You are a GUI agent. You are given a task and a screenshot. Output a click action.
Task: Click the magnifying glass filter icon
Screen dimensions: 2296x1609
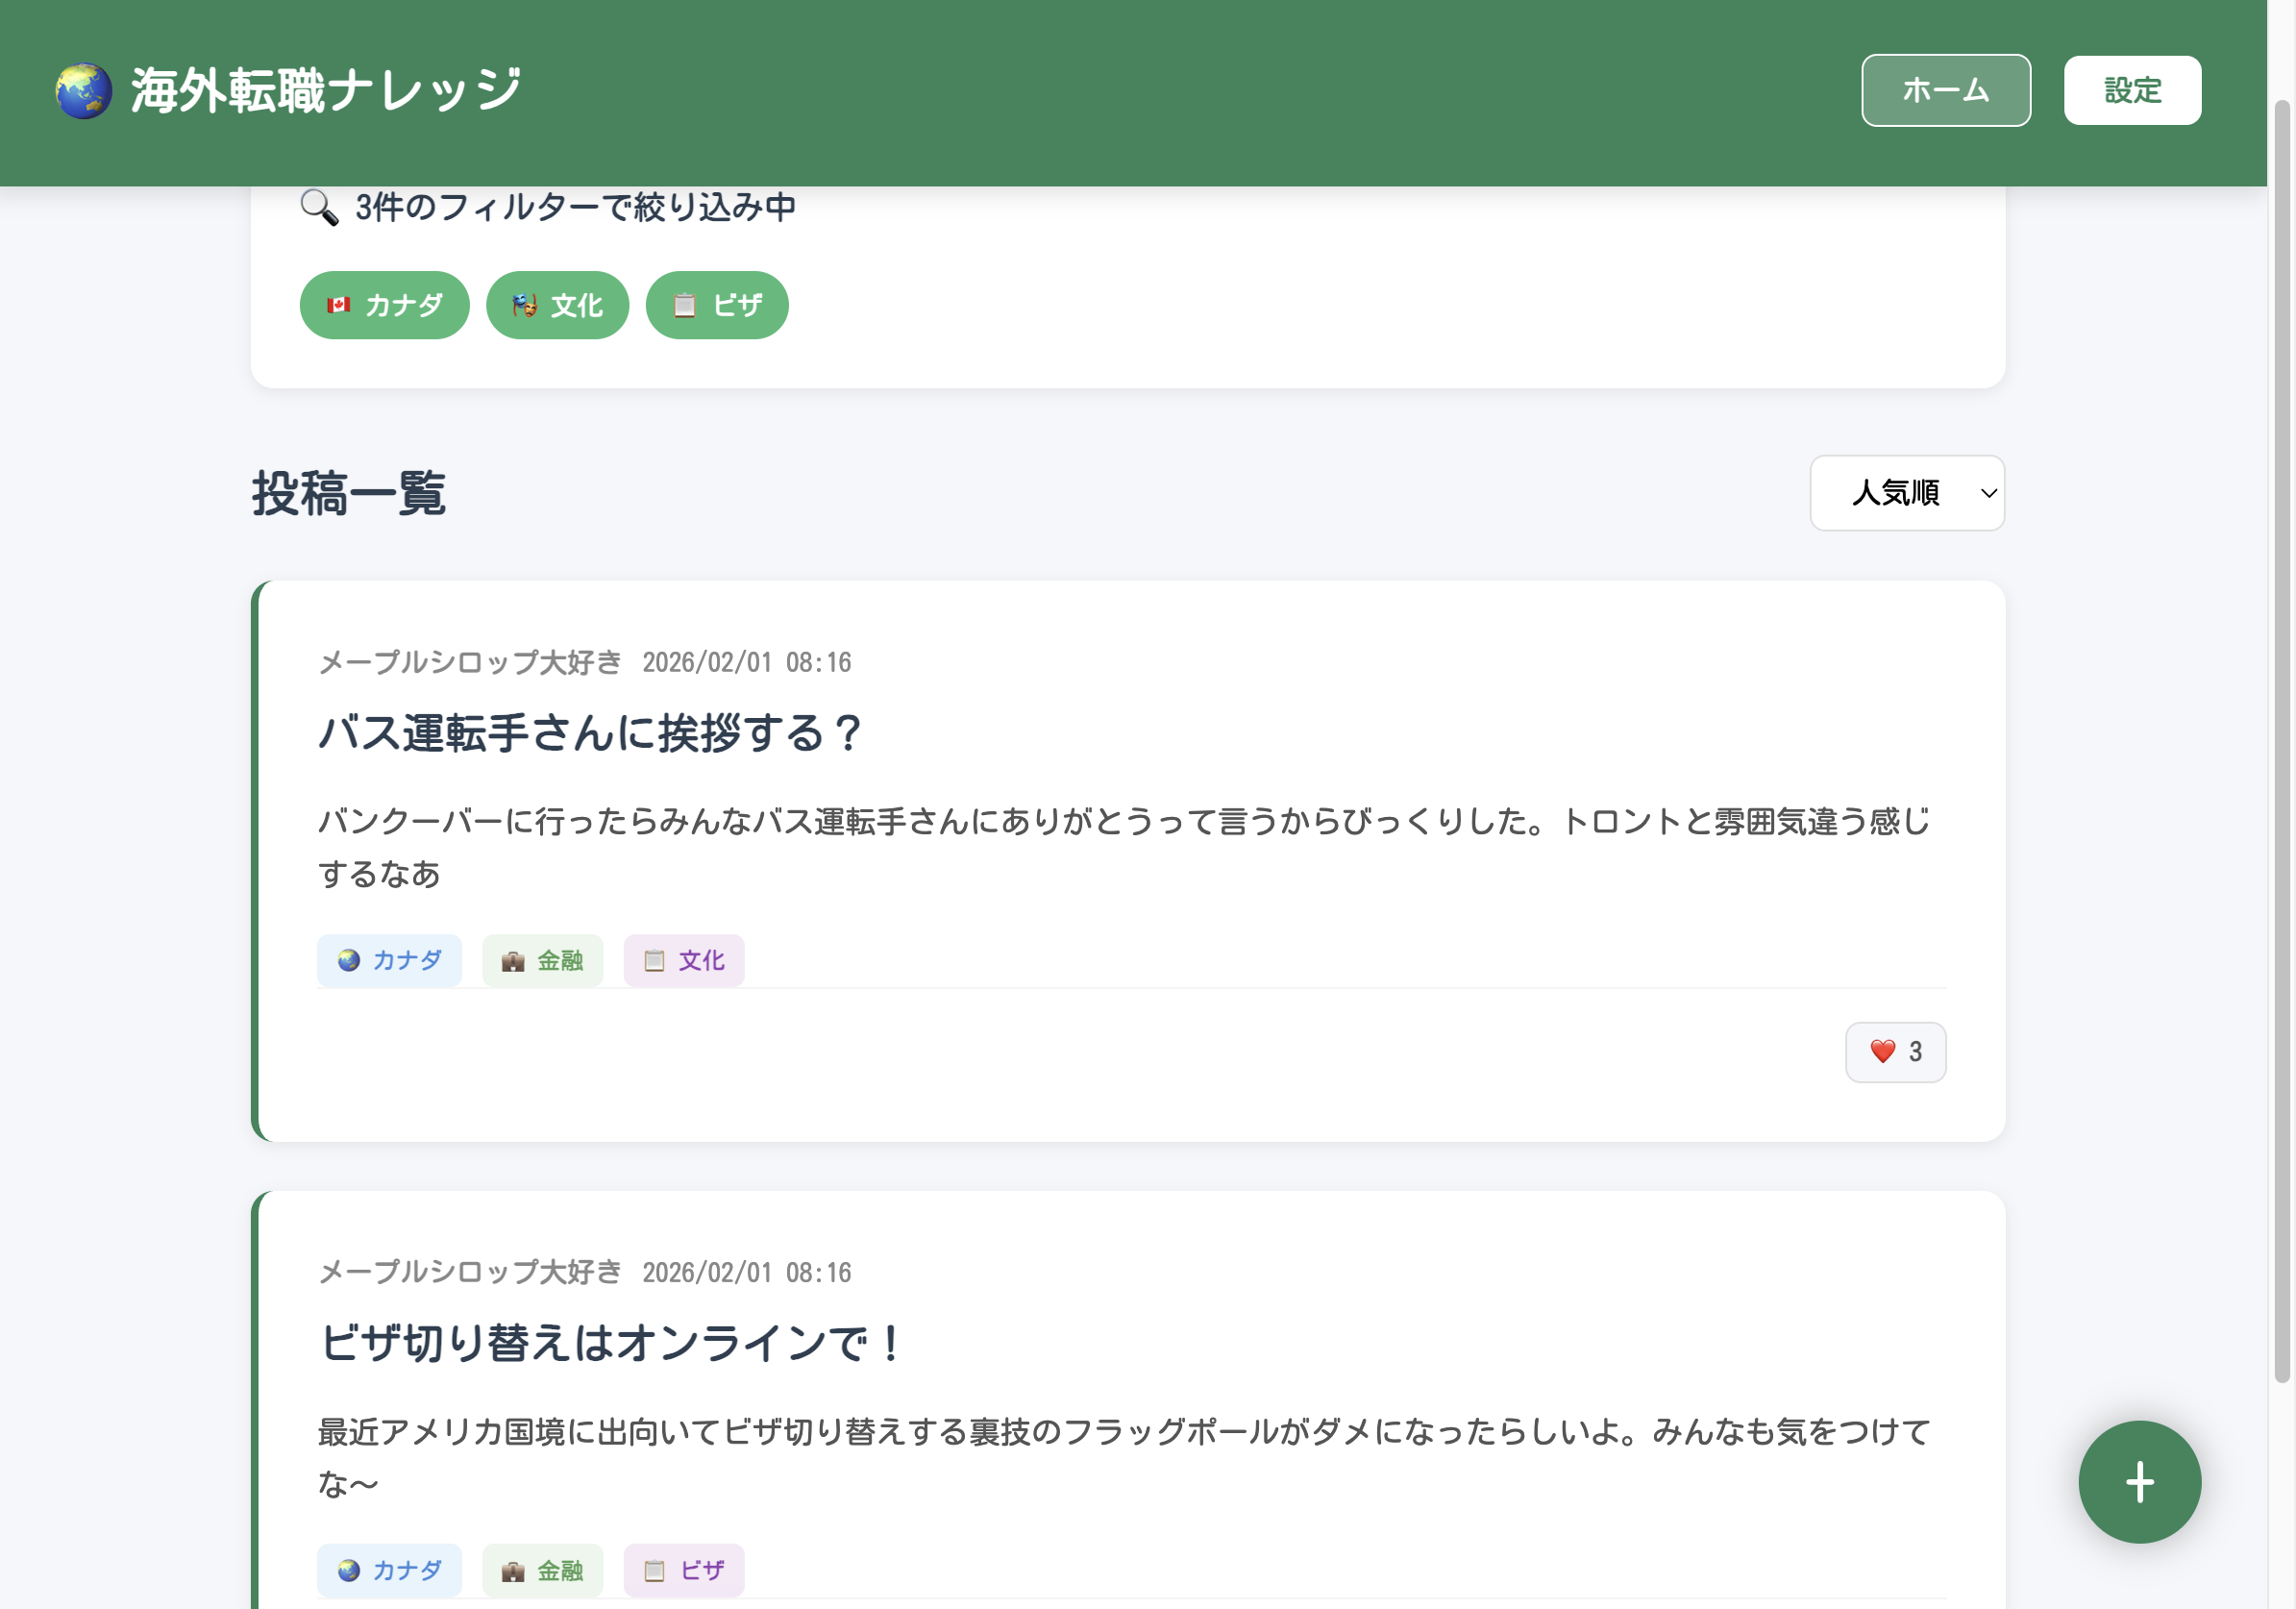[x=319, y=207]
